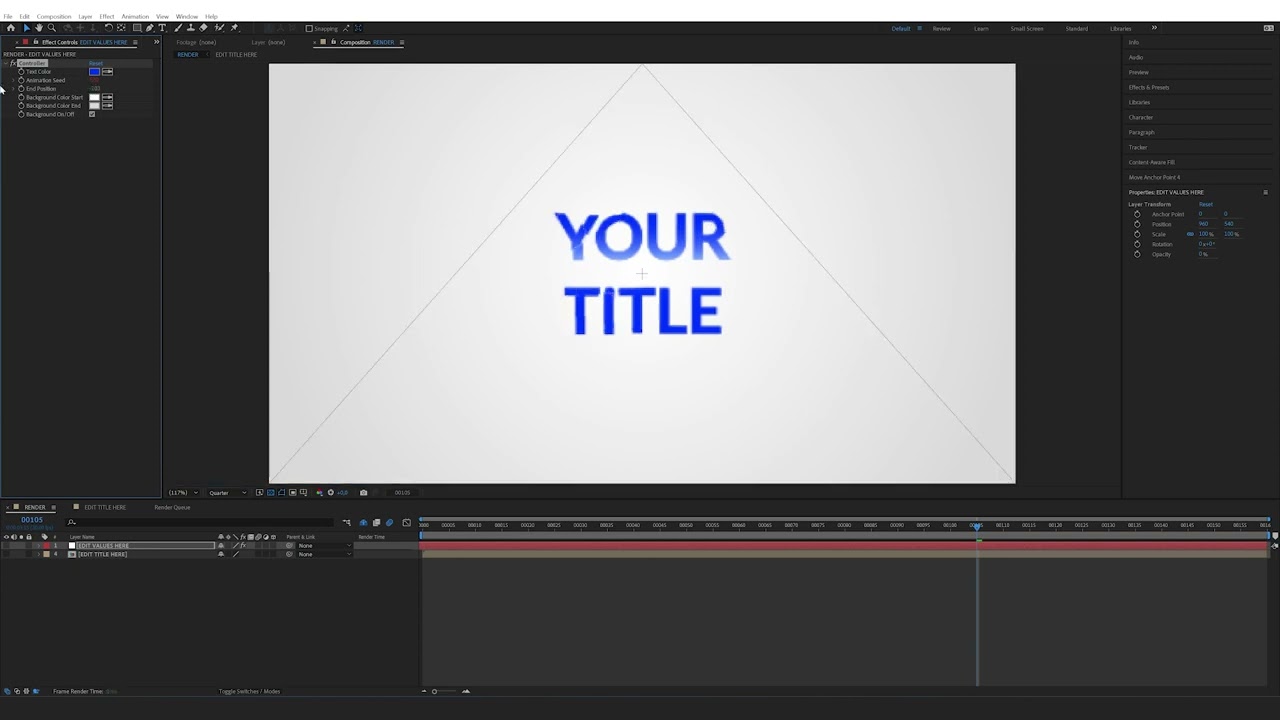
Task: Toggle fx switch on EDIT VALUES HERE layer
Action: [243, 545]
